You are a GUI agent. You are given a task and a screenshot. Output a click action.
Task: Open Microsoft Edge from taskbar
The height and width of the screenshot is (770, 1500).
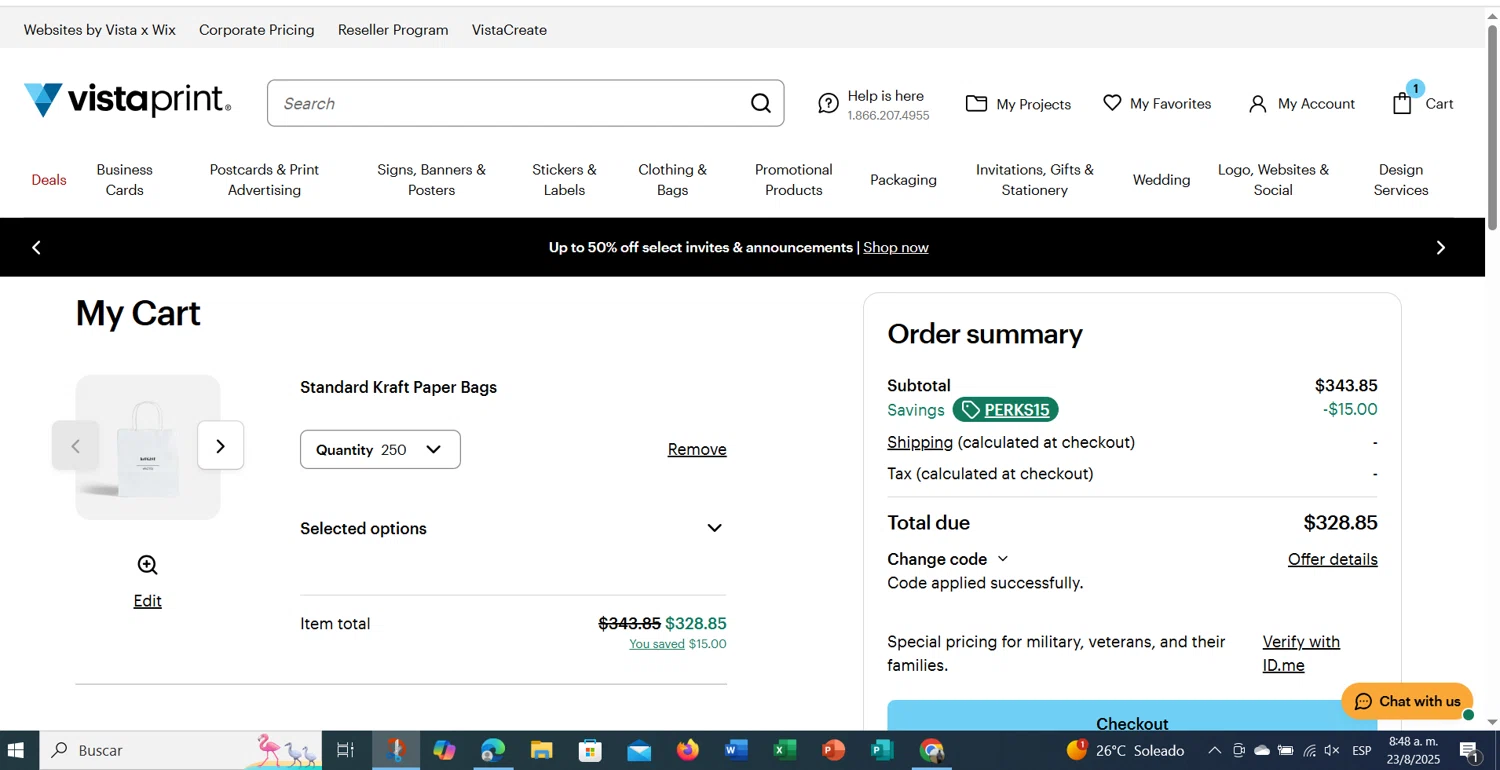point(493,750)
